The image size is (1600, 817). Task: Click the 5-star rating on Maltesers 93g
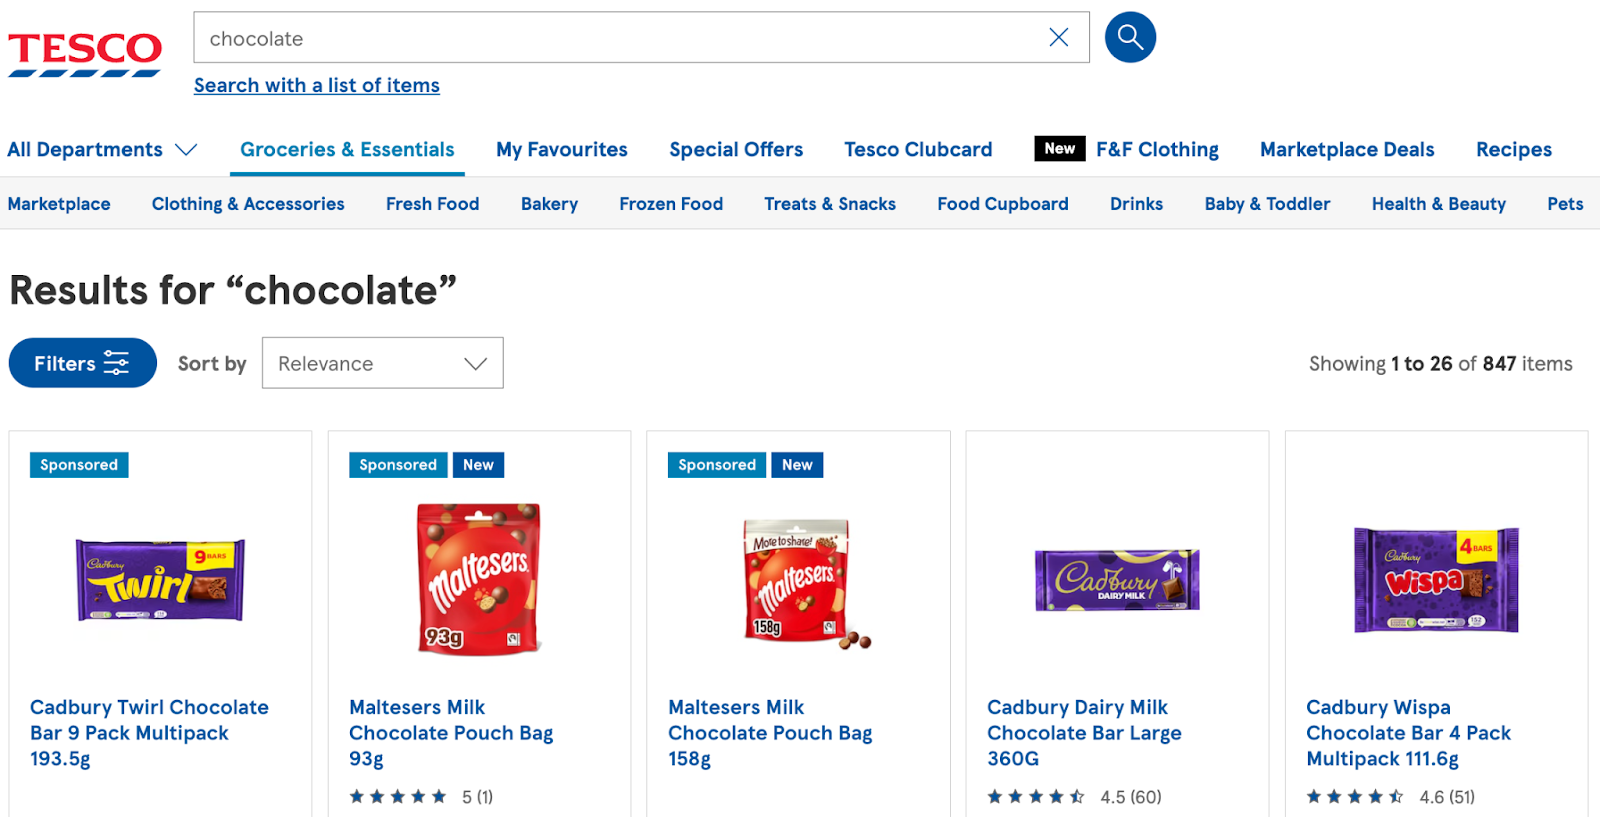click(x=397, y=796)
